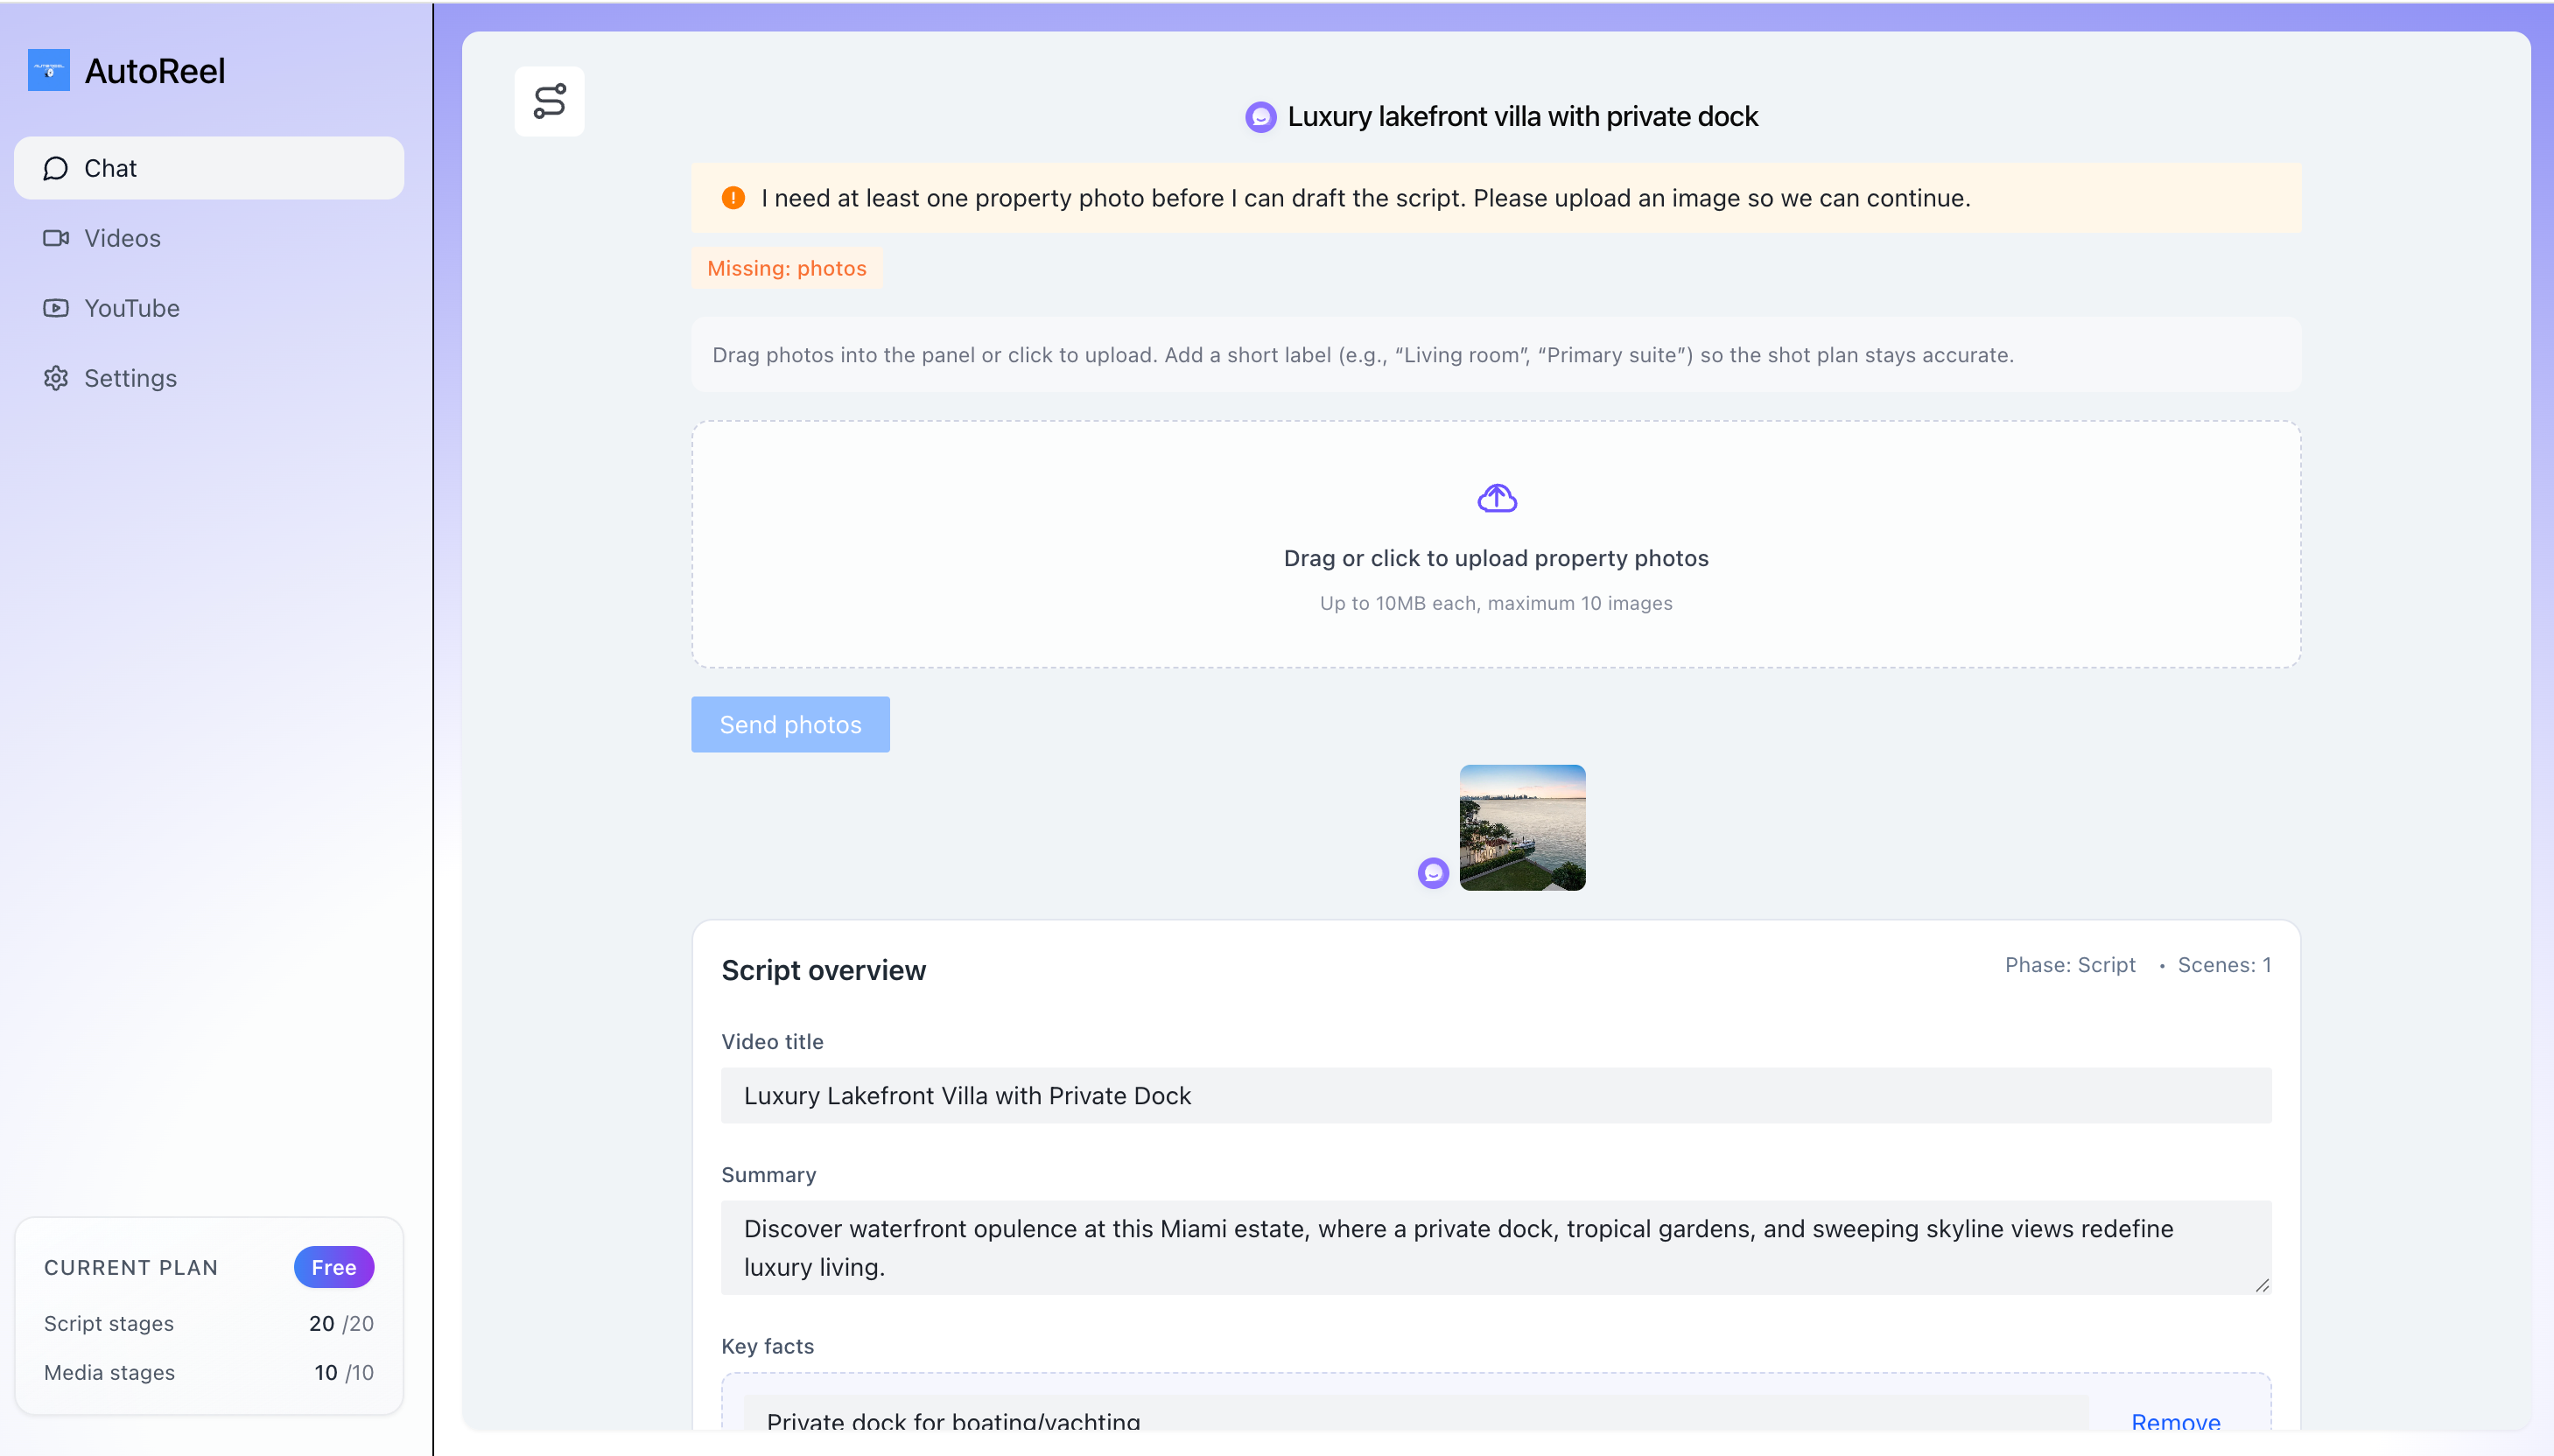Click the assistant avatar beside the photo
This screenshot has height=1456, width=2554.
[x=1432, y=873]
